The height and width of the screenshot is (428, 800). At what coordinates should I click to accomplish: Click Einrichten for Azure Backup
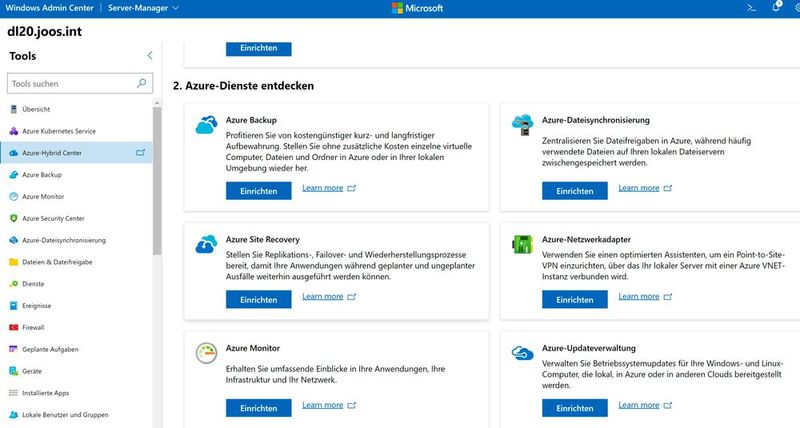click(259, 191)
